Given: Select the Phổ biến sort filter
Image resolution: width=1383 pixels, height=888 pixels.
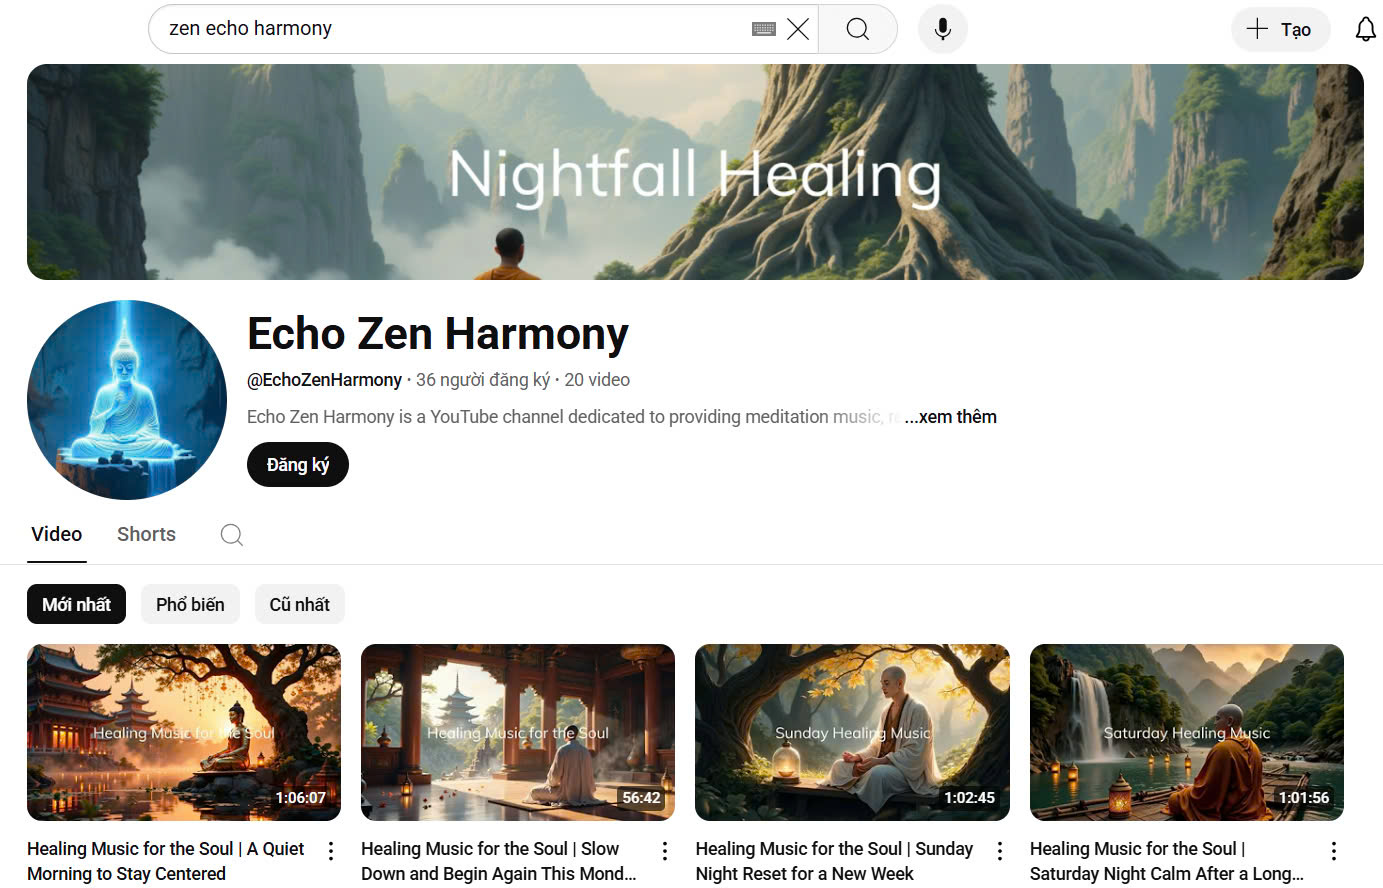Looking at the screenshot, I should (190, 604).
